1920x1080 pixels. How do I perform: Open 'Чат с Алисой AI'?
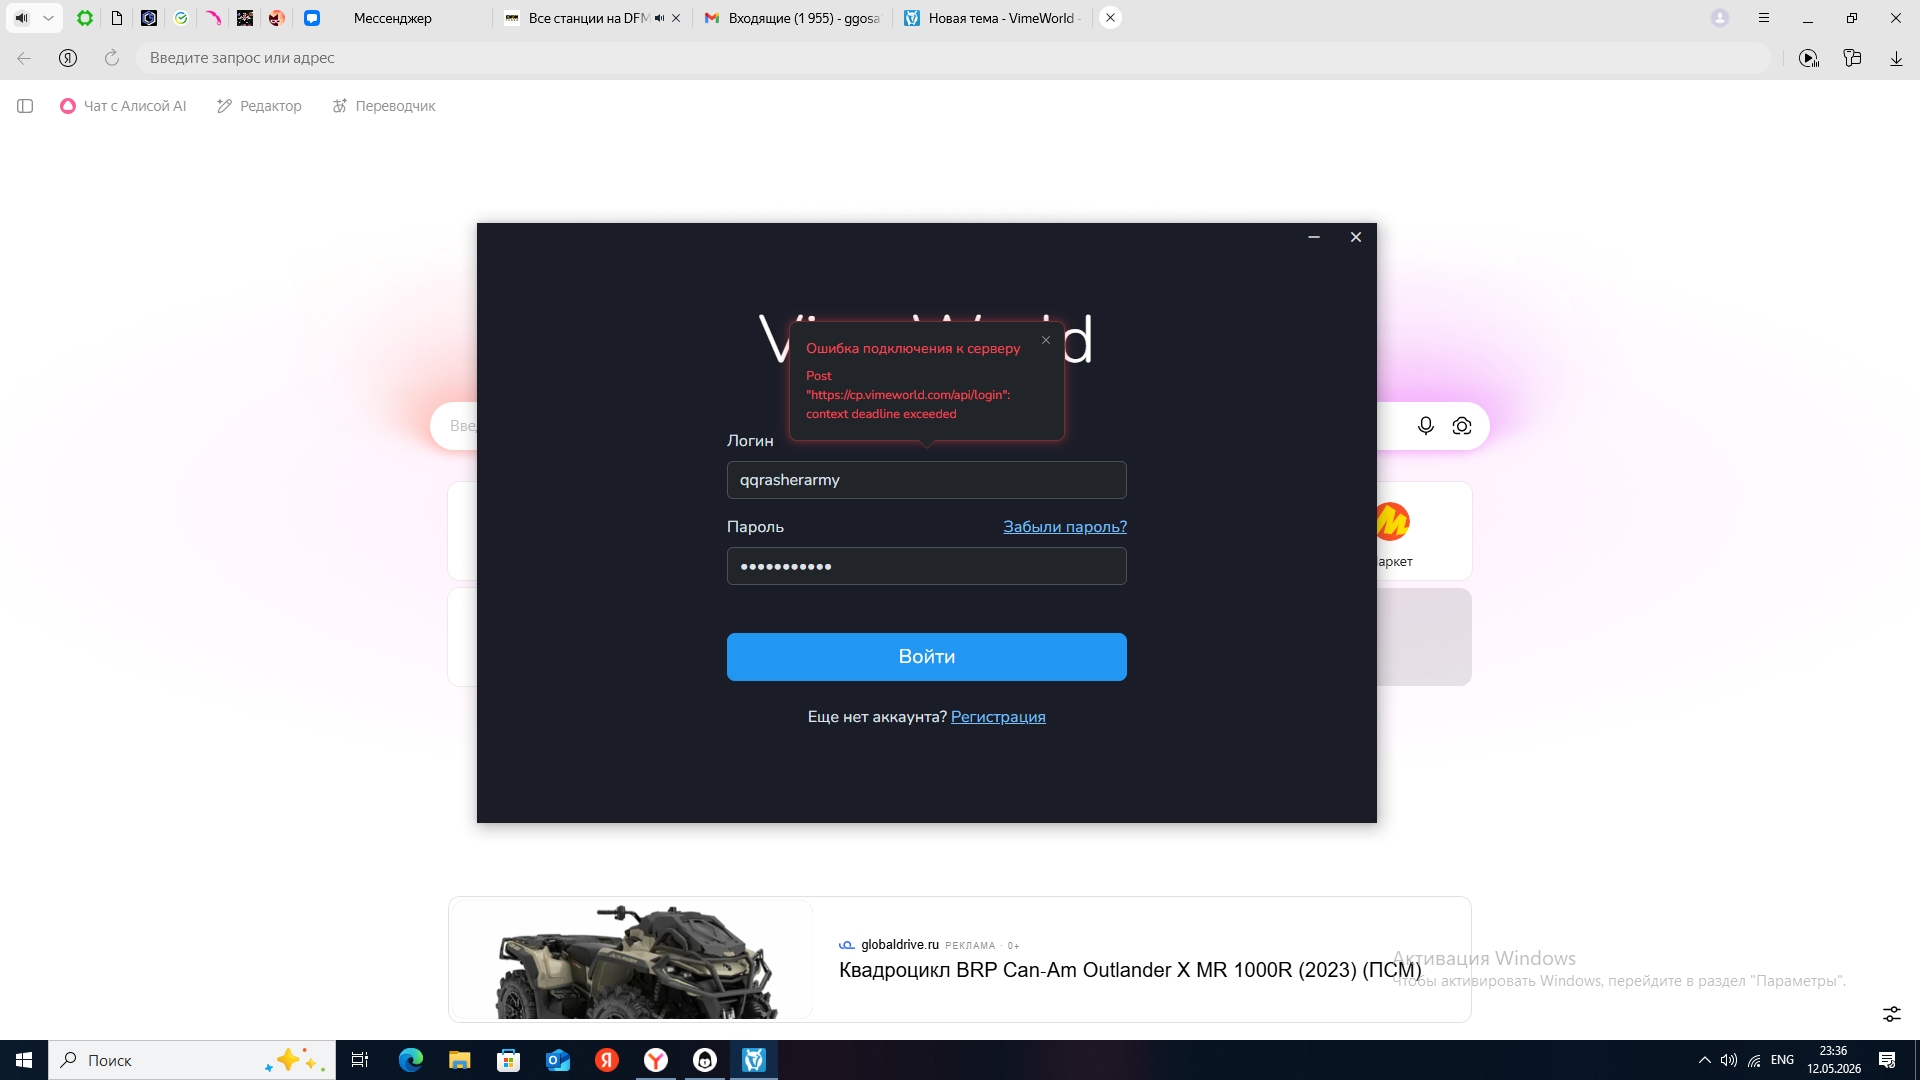[123, 106]
